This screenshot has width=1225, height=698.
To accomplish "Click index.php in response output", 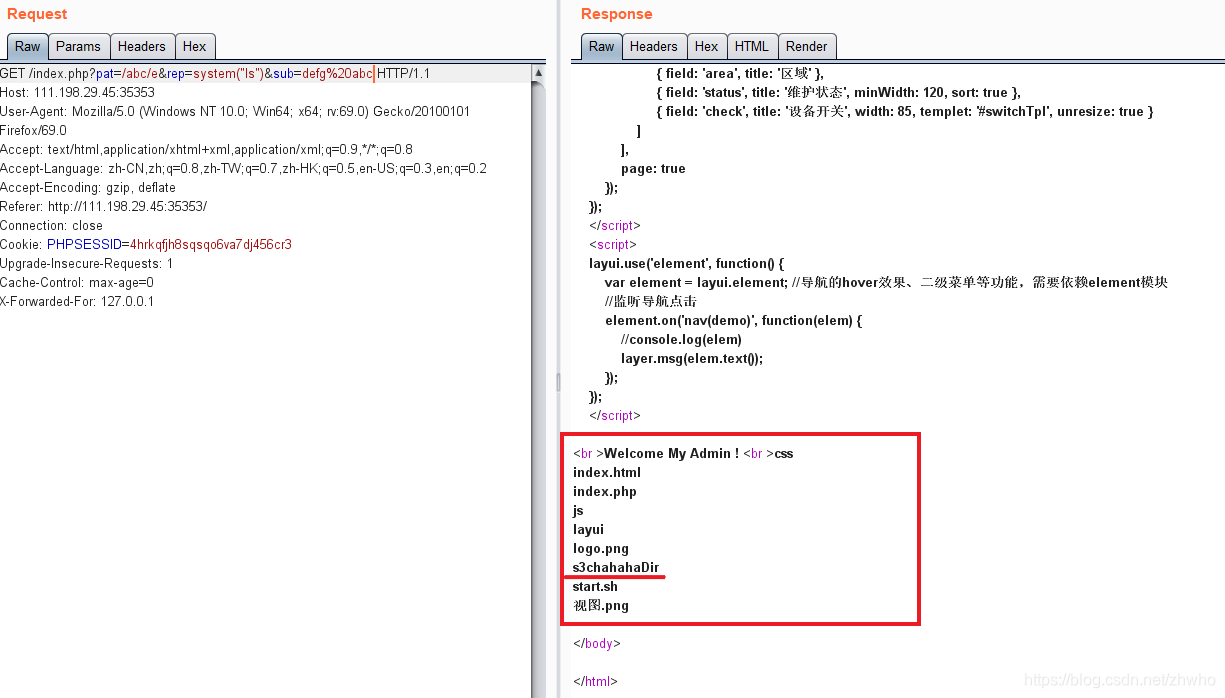I will tap(605, 491).
